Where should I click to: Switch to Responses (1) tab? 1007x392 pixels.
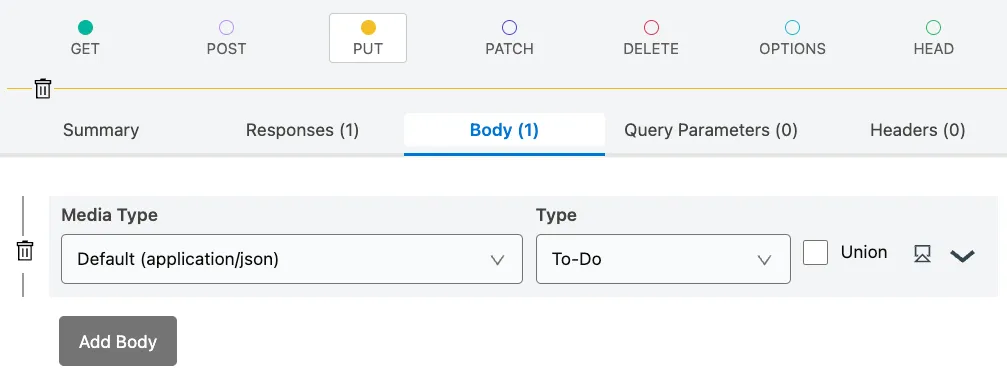coord(302,130)
